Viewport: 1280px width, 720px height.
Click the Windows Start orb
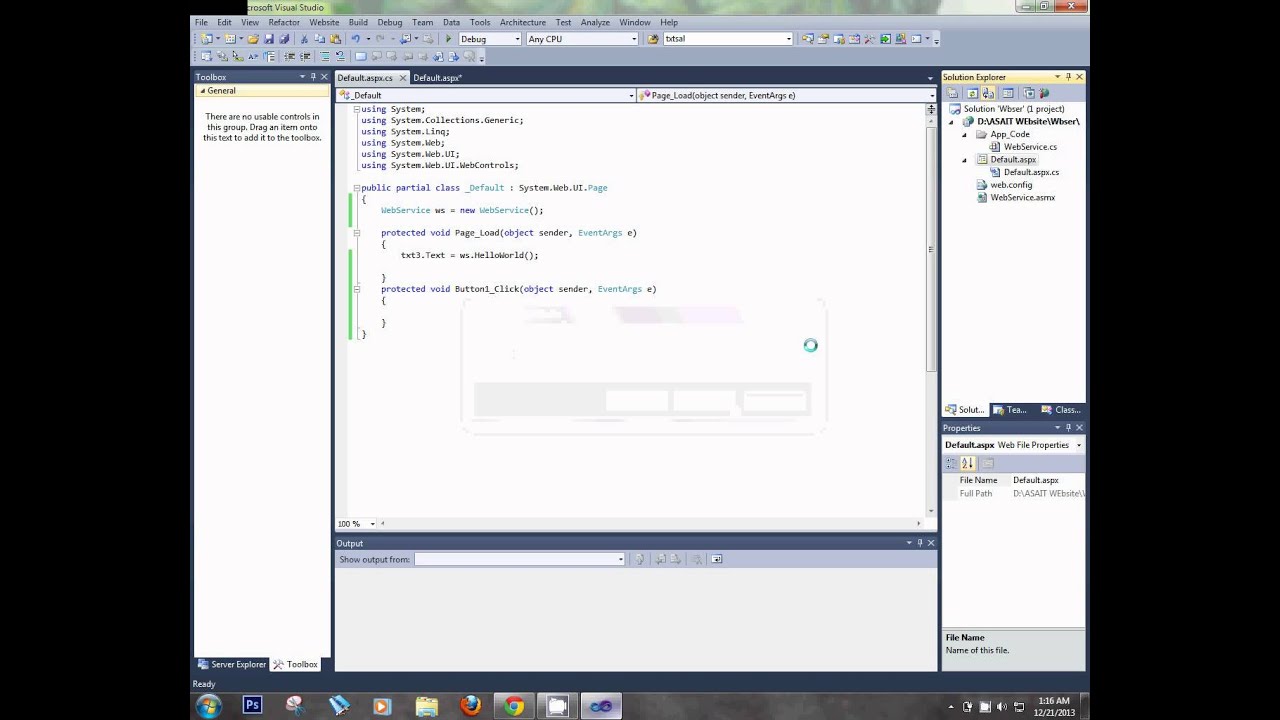coord(208,706)
